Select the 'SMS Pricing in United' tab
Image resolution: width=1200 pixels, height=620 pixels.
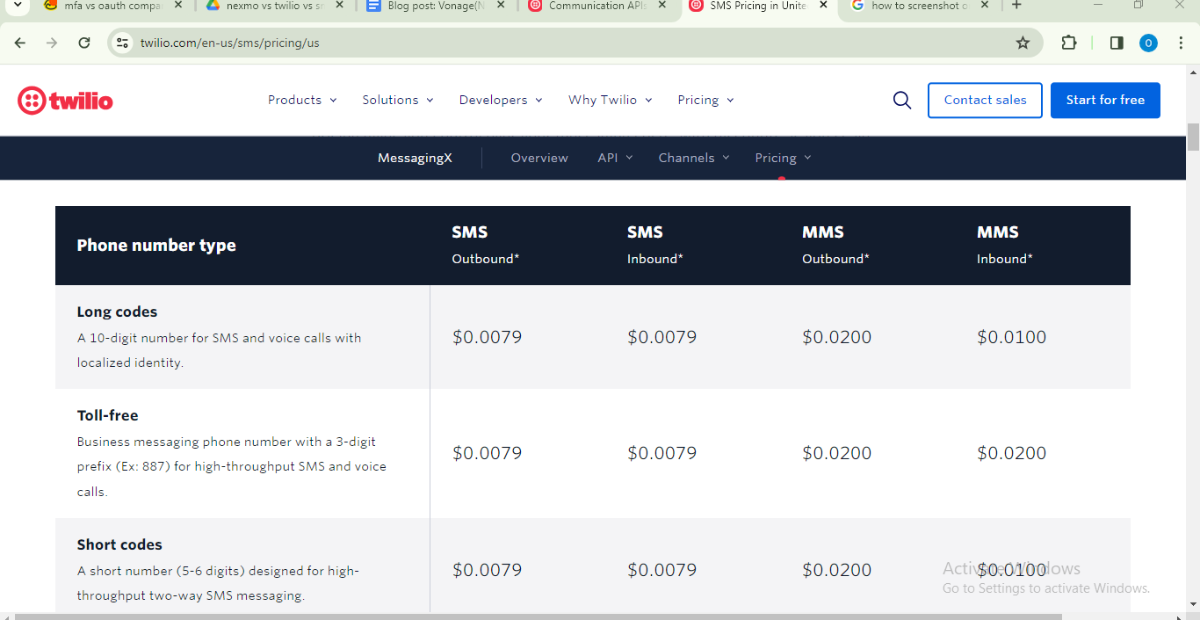click(758, 5)
